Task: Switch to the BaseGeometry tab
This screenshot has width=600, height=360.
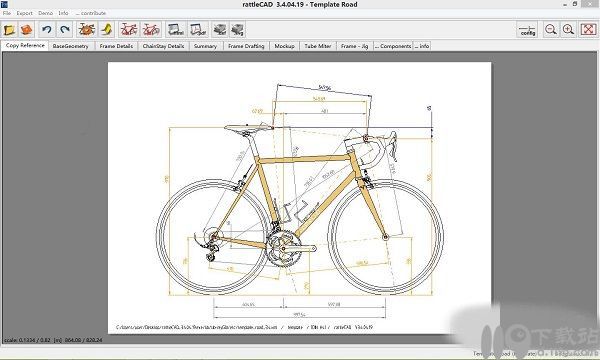Action: click(x=70, y=46)
